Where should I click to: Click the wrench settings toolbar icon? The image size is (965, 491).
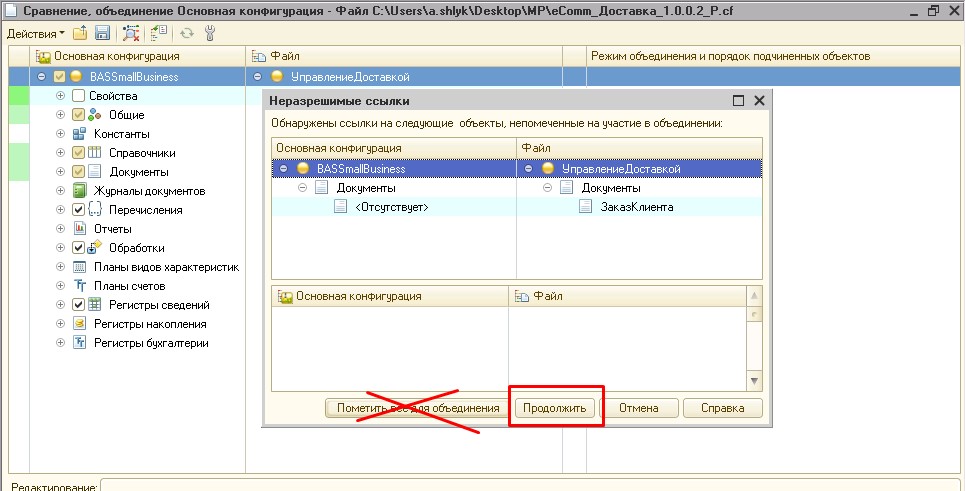209,33
